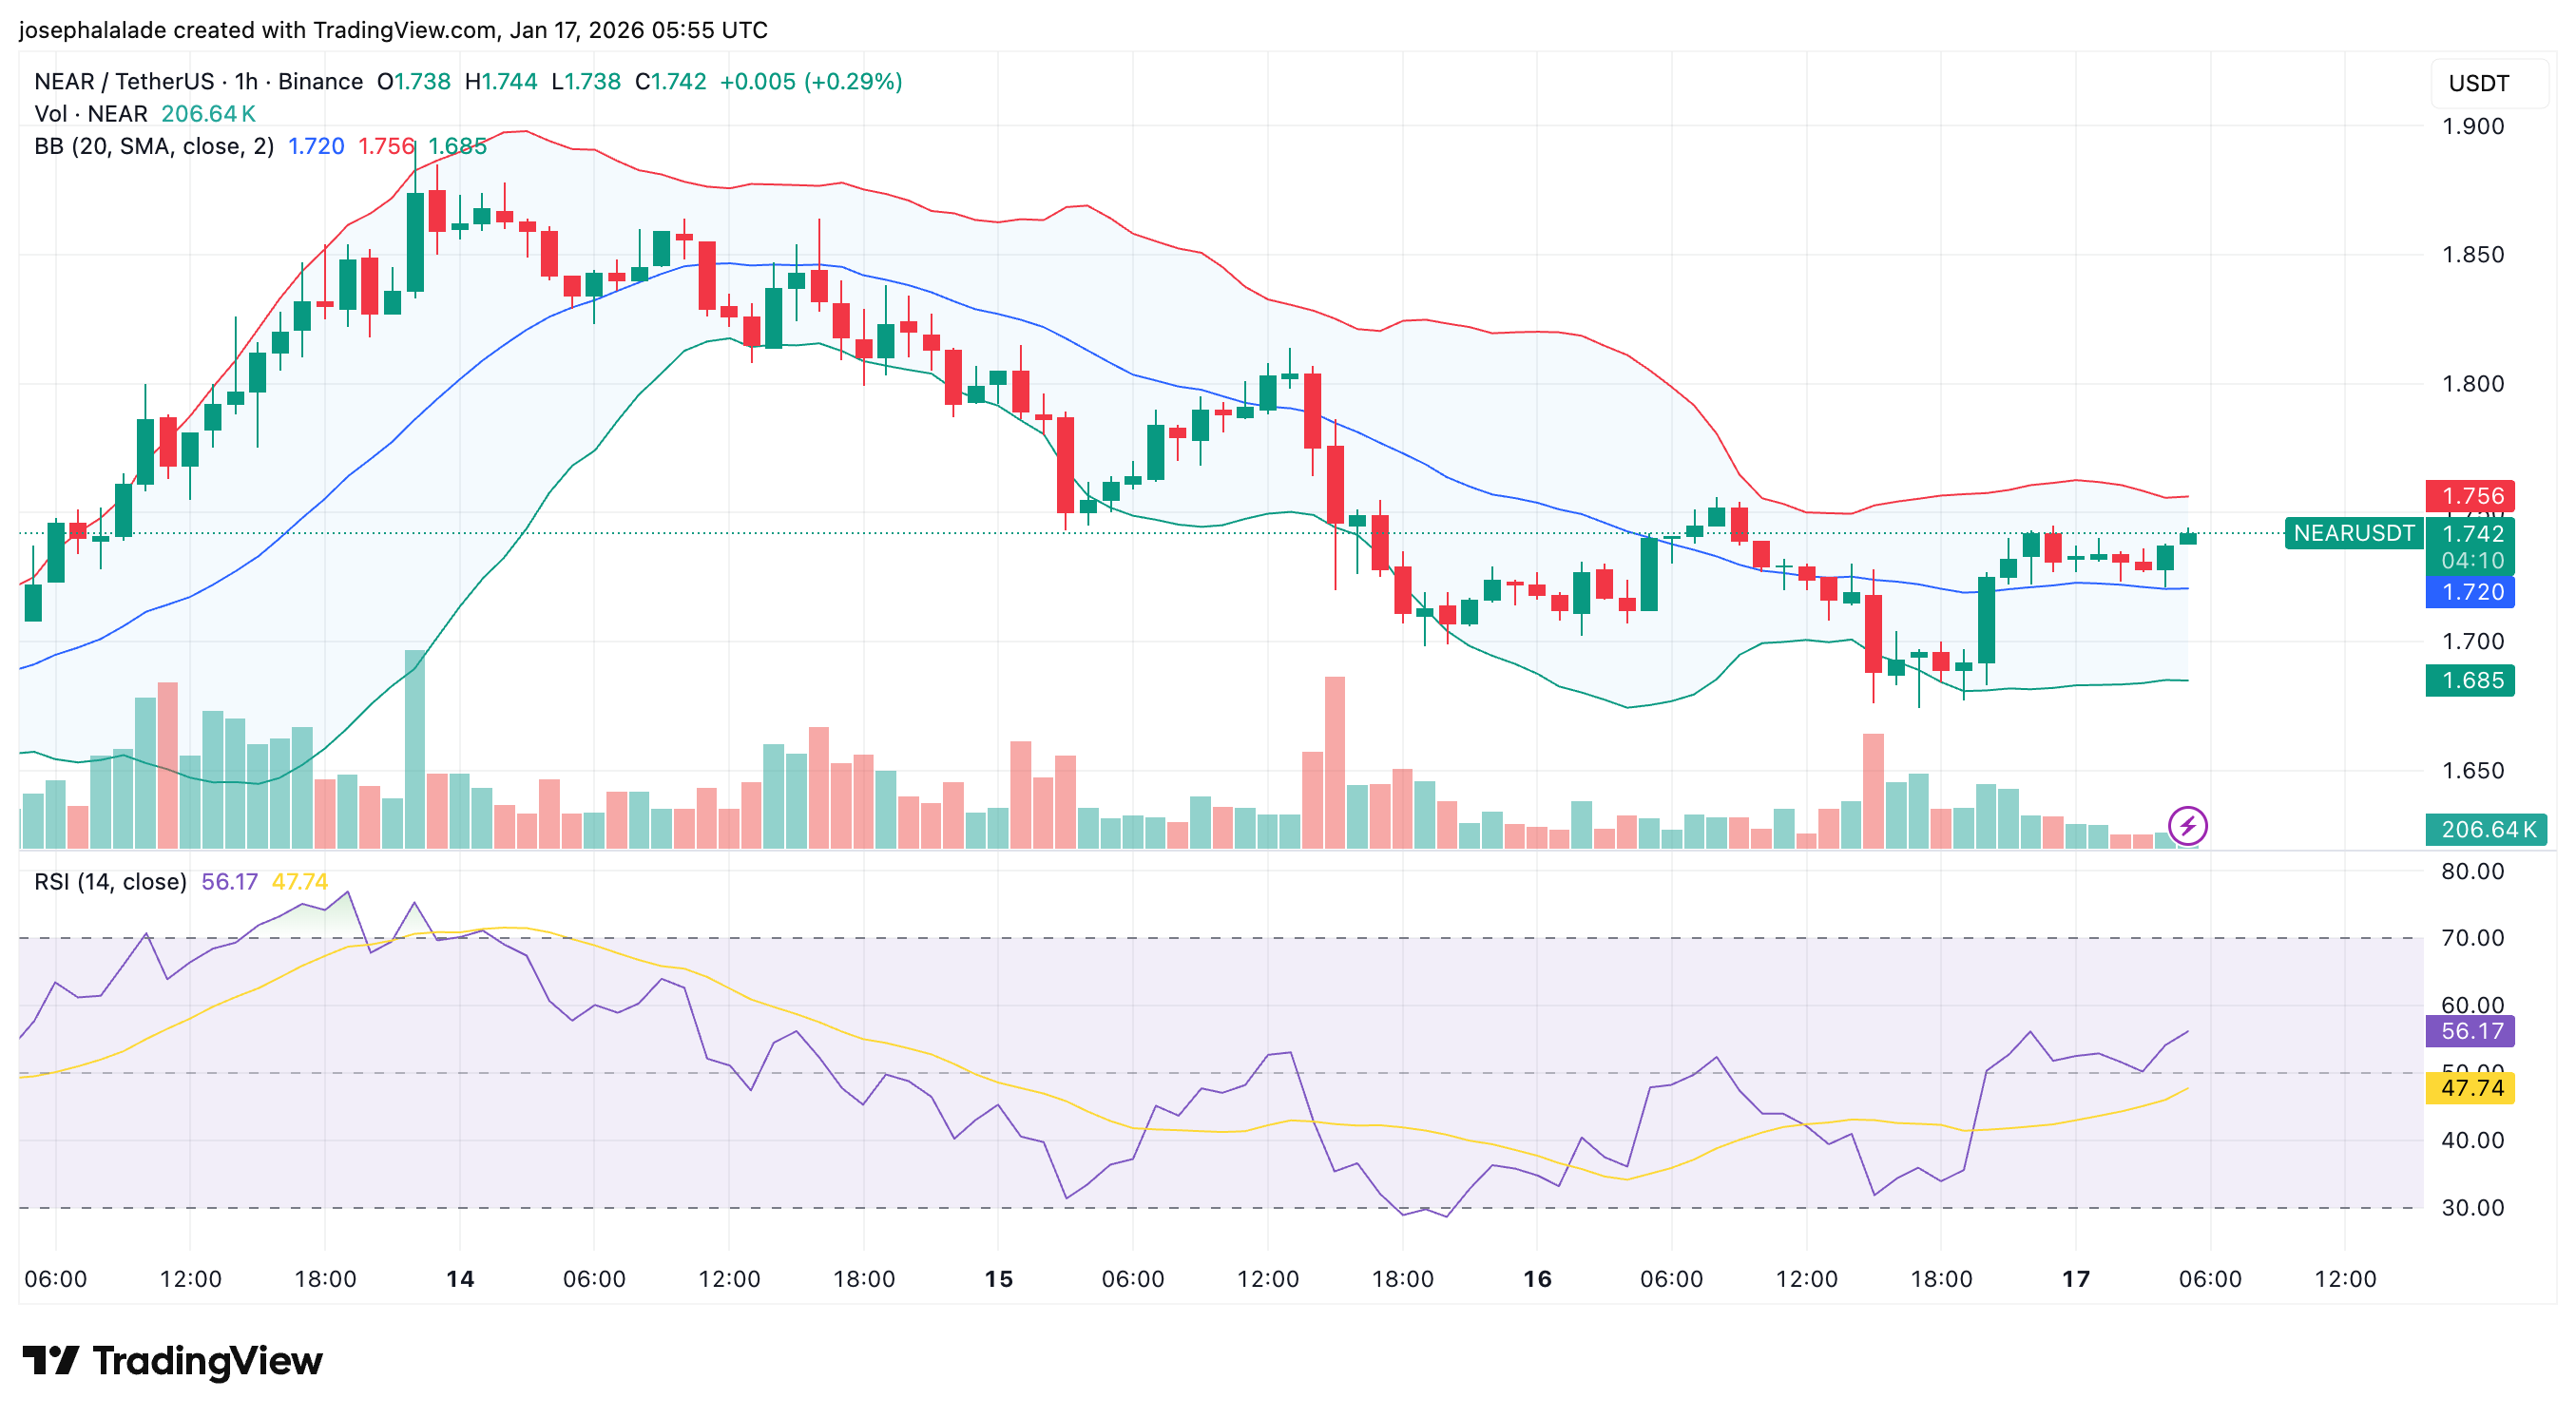Image resolution: width=2576 pixels, height=1418 pixels.
Task: Click the blue 1.720 basis price tag
Action: pyautogui.click(x=2470, y=592)
